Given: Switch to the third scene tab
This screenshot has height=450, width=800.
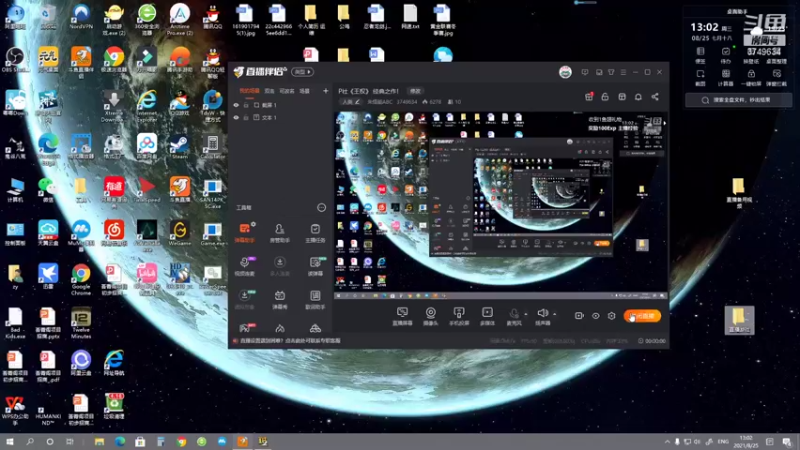Looking at the screenshot, I should click(287, 91).
